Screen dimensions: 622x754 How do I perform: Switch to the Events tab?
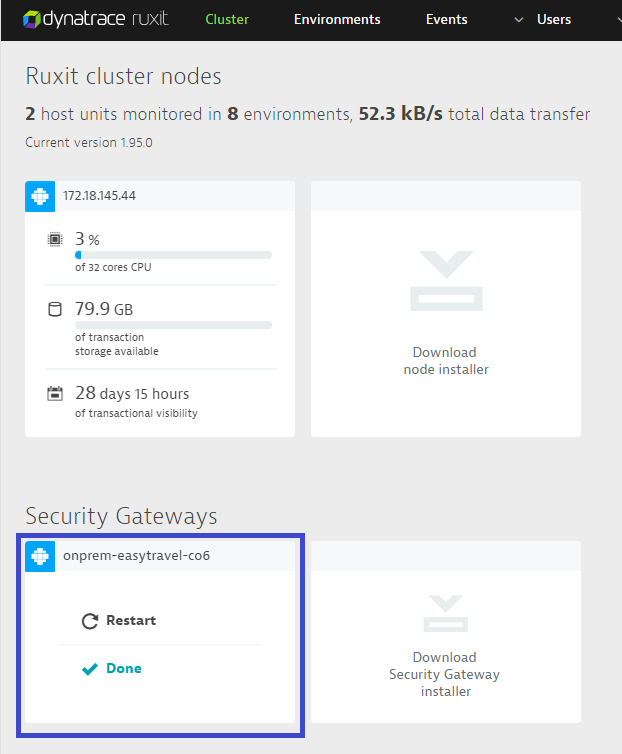[x=446, y=20]
